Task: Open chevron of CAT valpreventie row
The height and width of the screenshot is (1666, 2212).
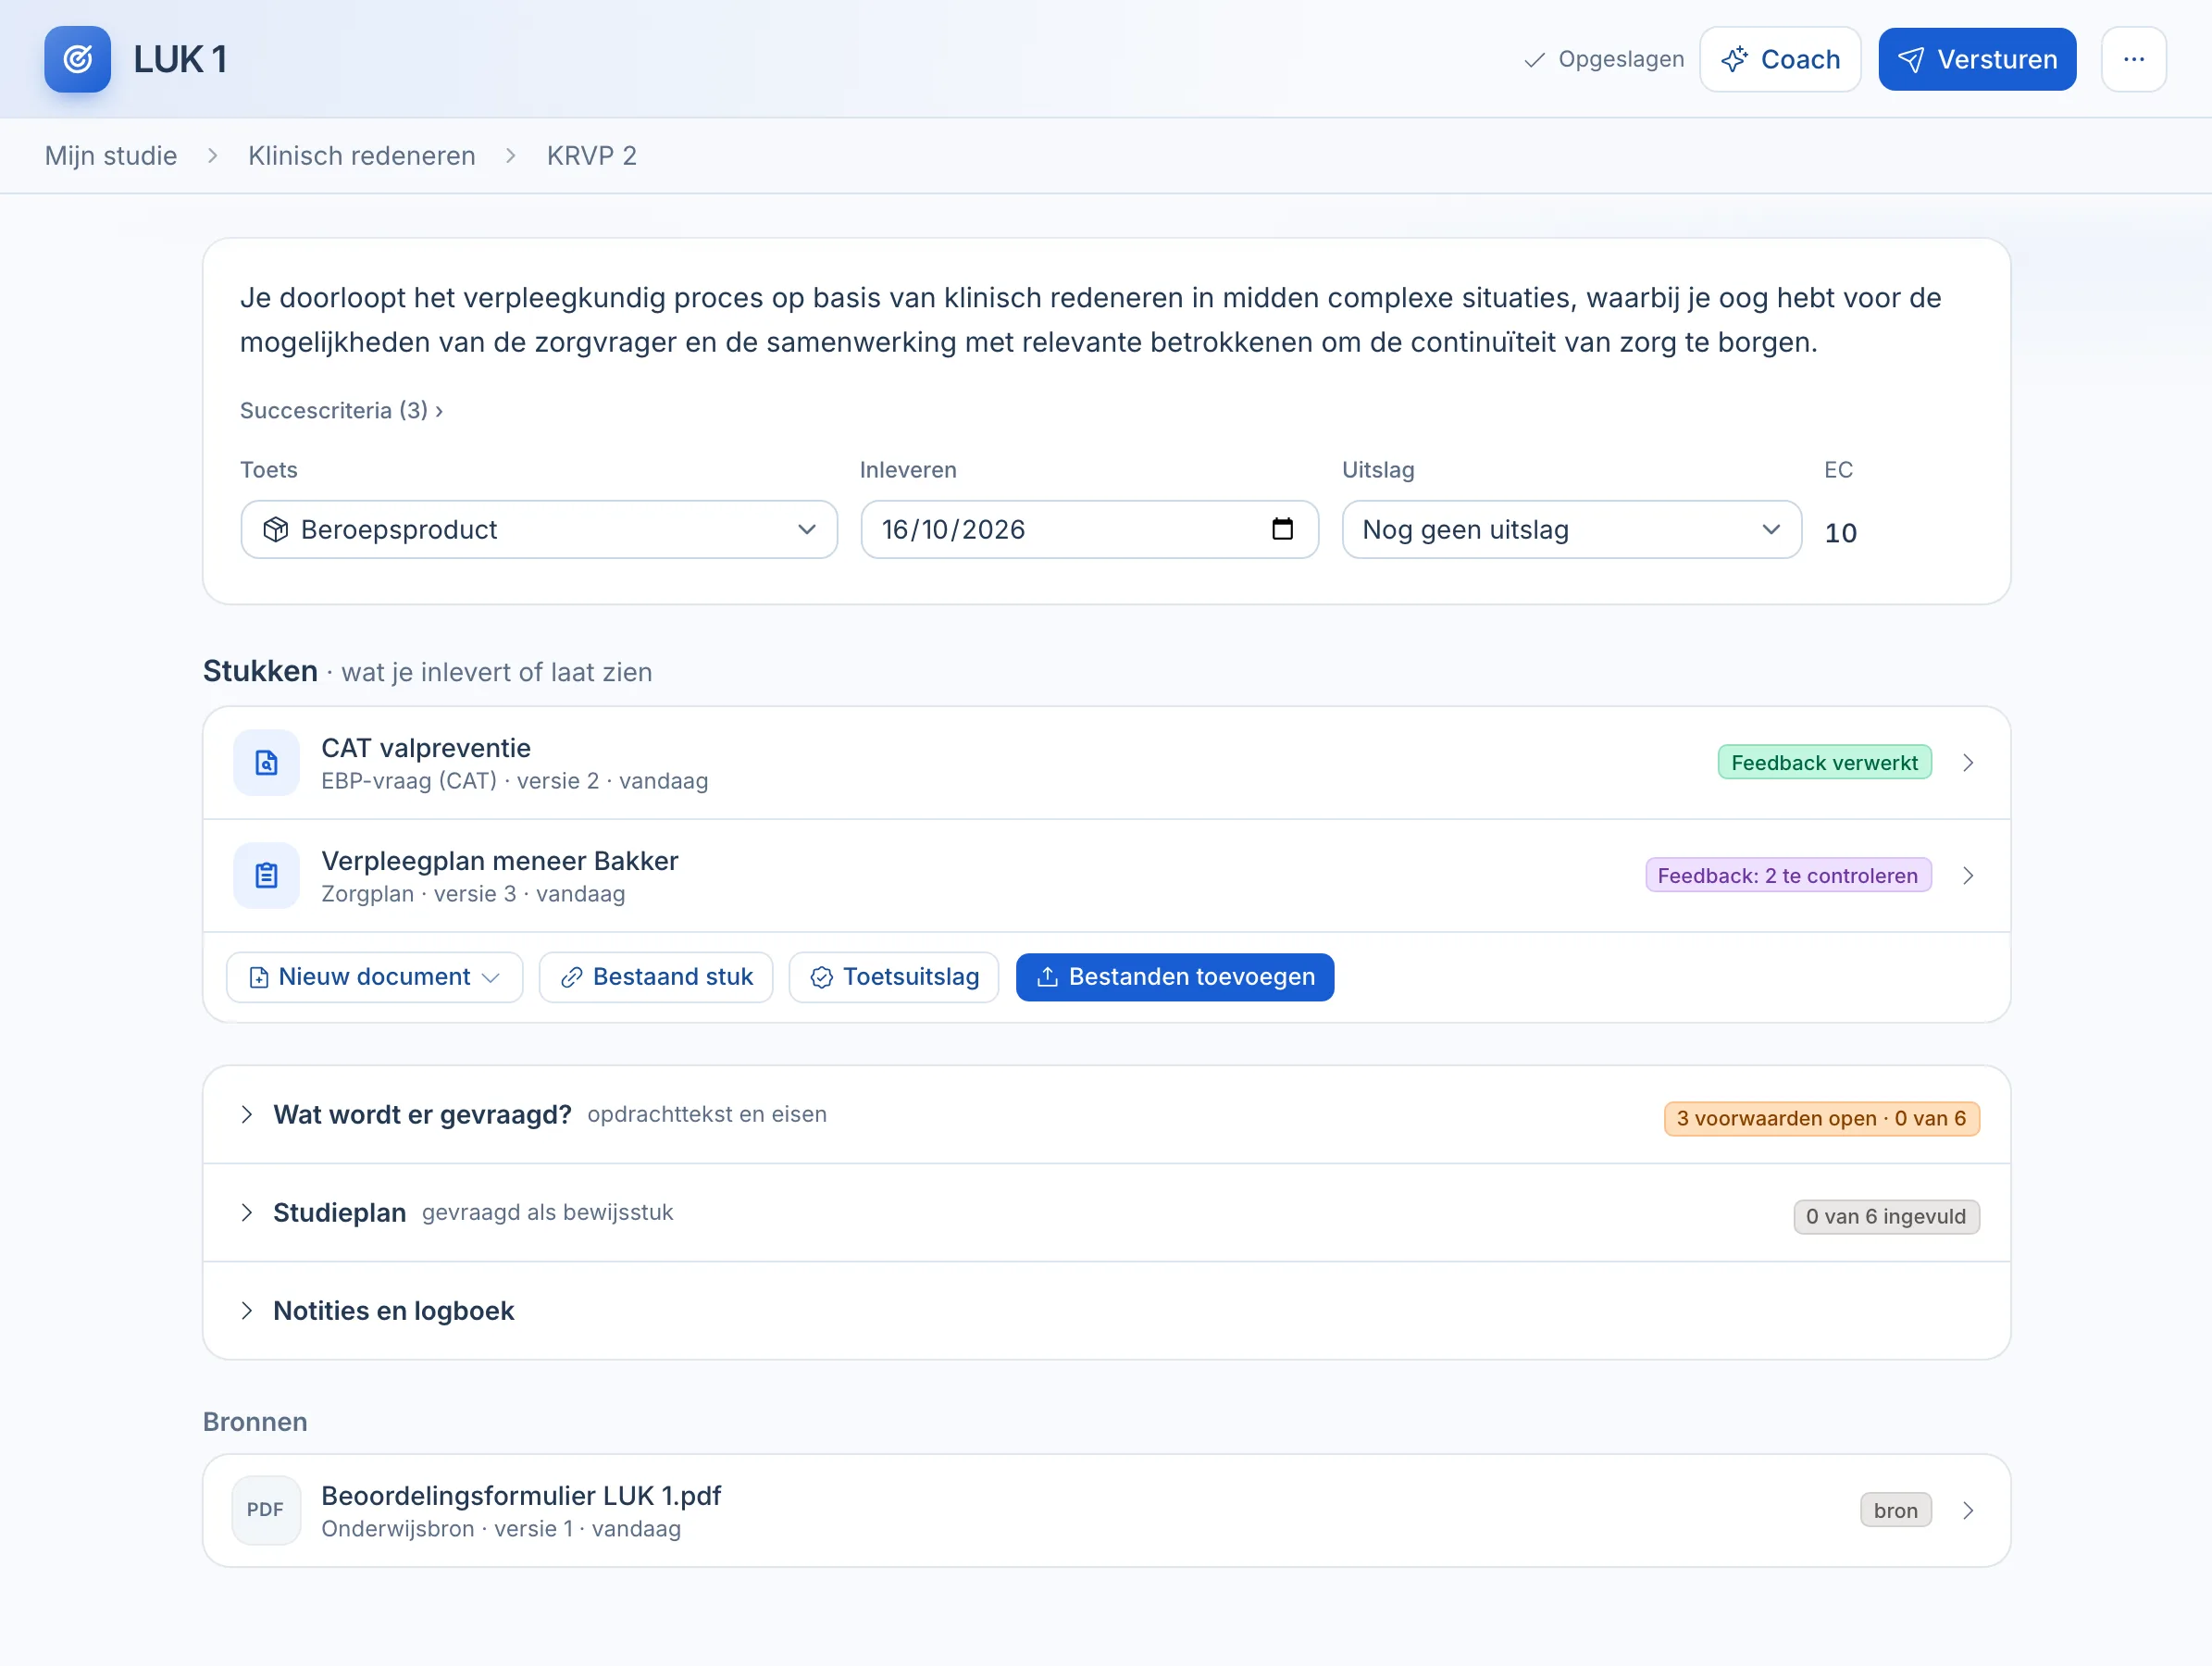Action: [x=1967, y=763]
